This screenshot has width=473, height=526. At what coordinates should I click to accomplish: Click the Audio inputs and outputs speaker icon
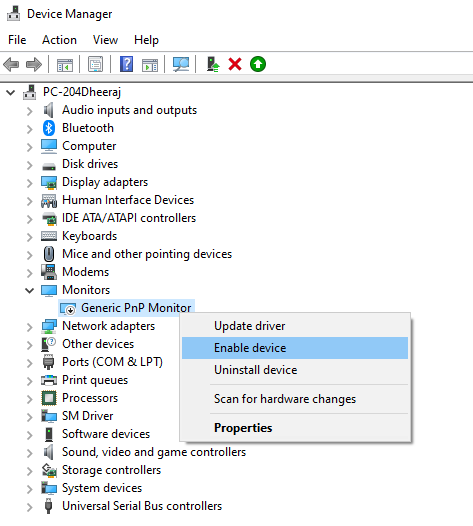point(49,110)
